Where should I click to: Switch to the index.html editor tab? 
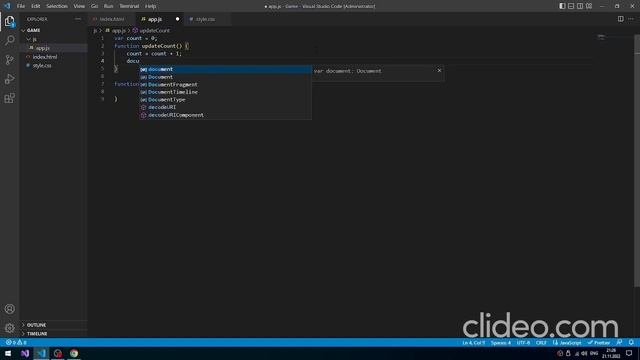pyautogui.click(x=112, y=19)
